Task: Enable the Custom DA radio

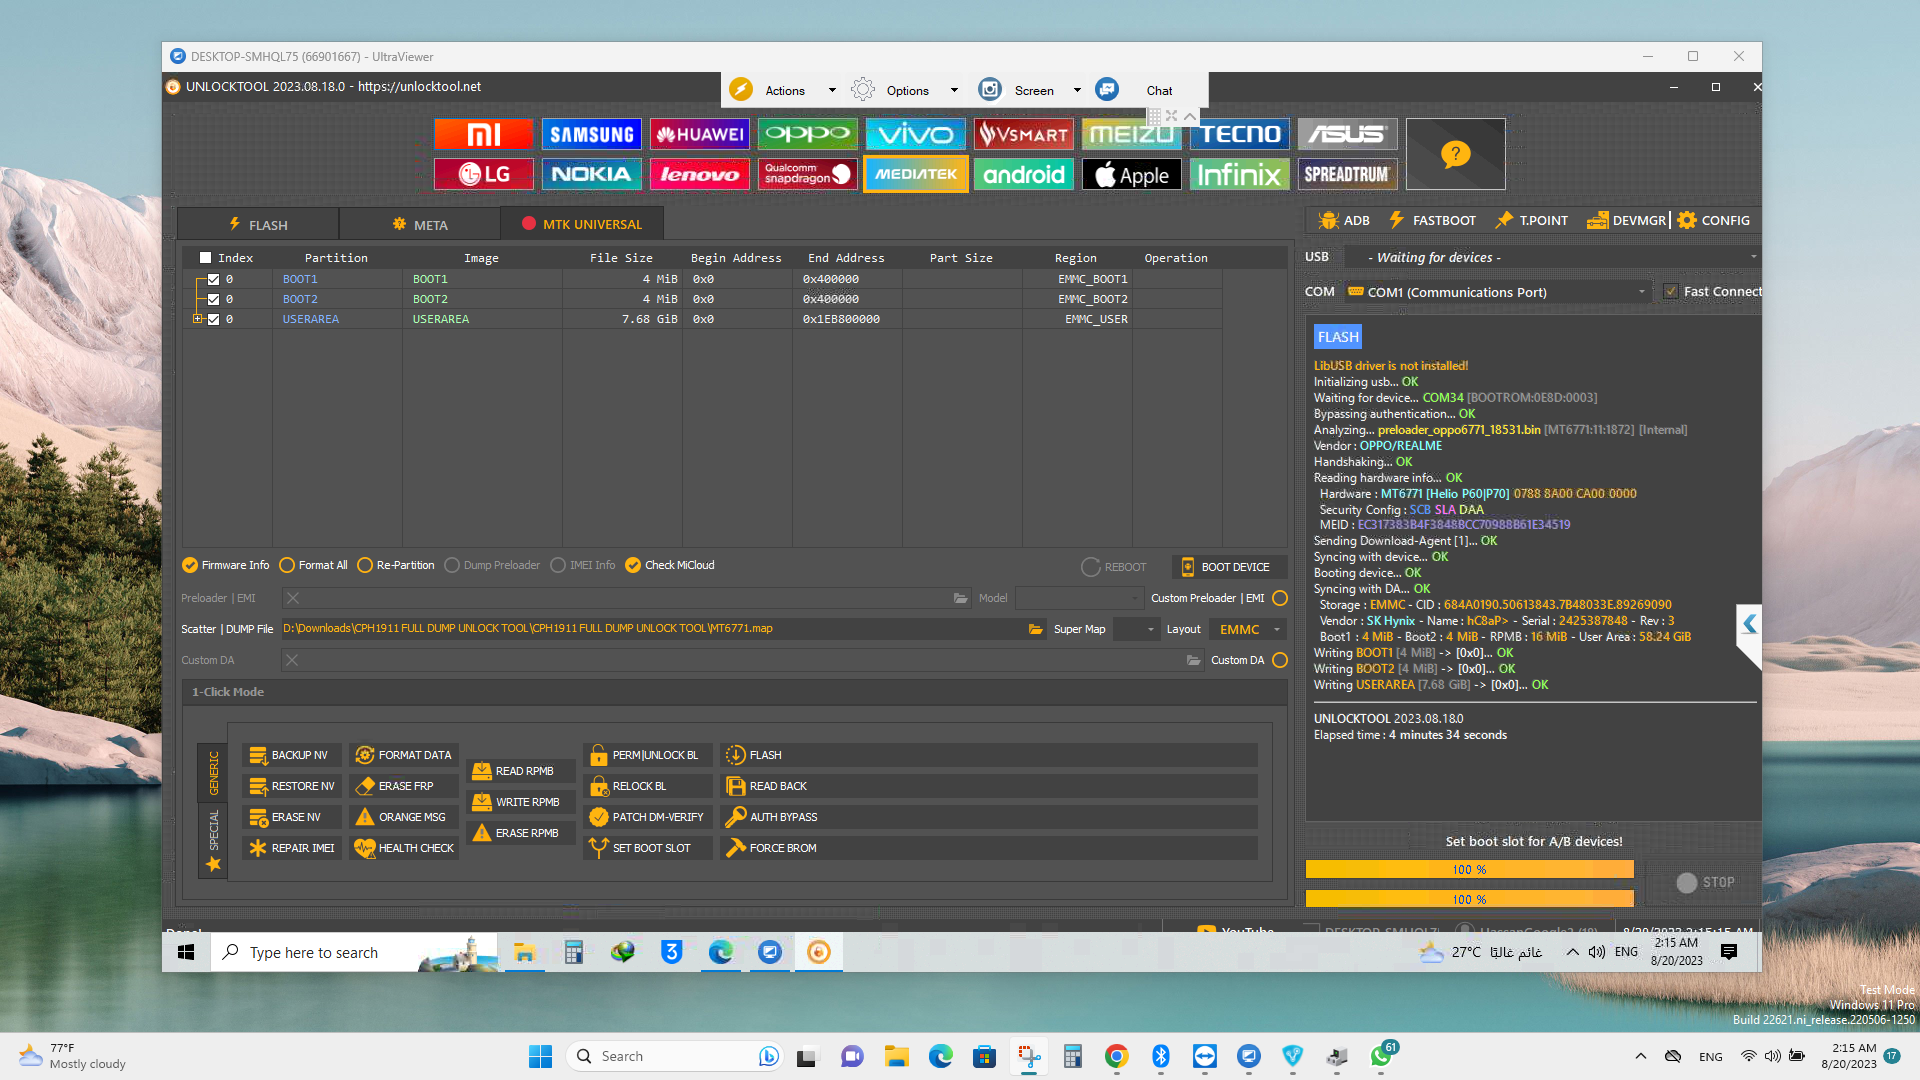Action: click(x=1280, y=660)
